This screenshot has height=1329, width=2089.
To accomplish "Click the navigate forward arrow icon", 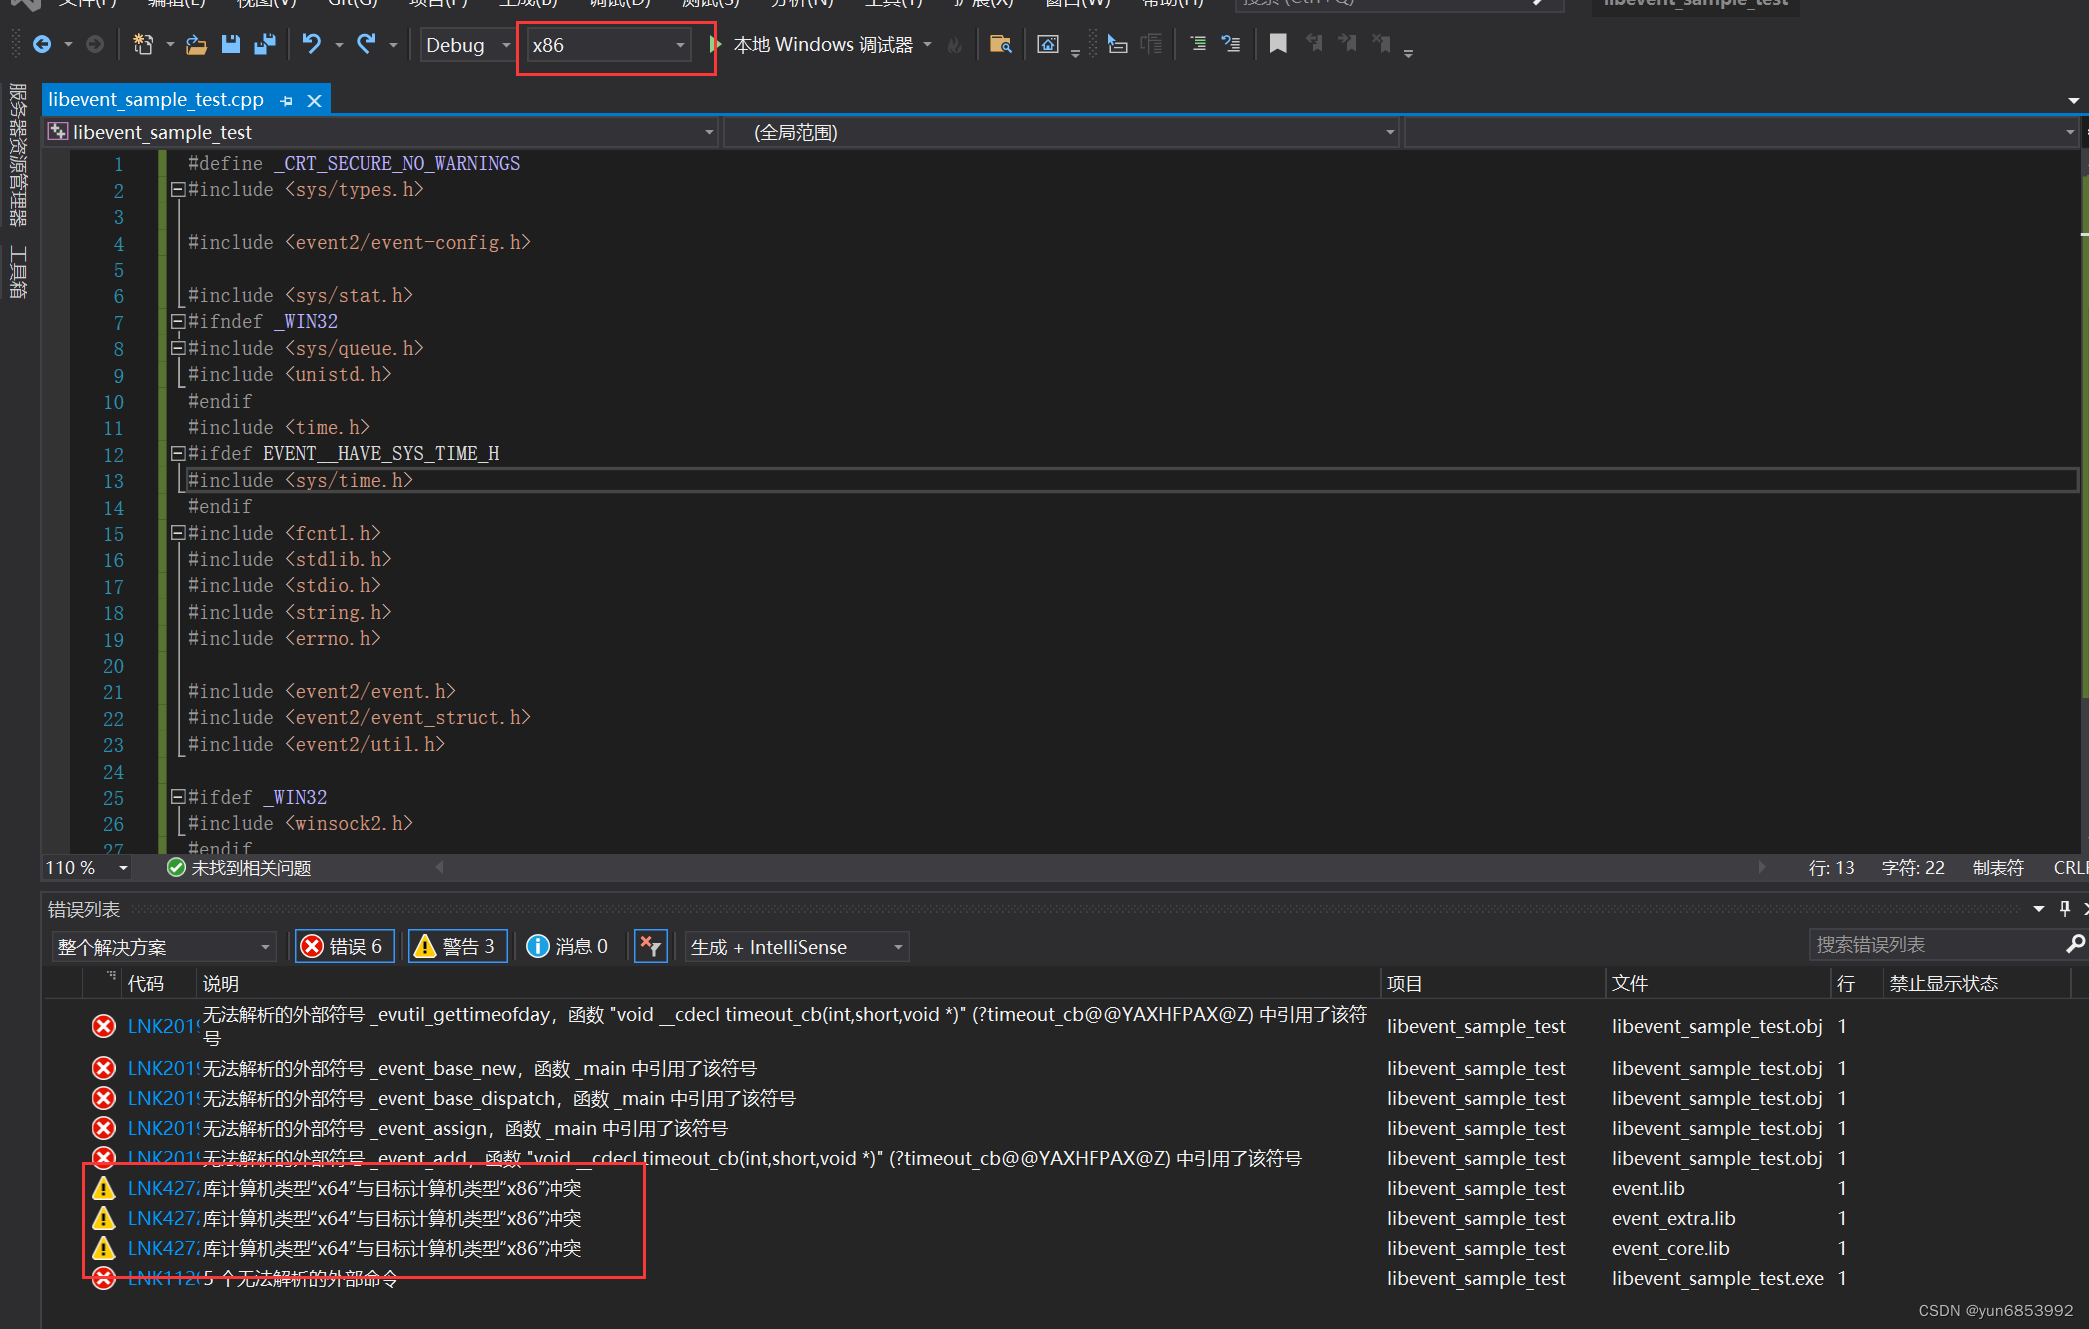I will tap(95, 45).
